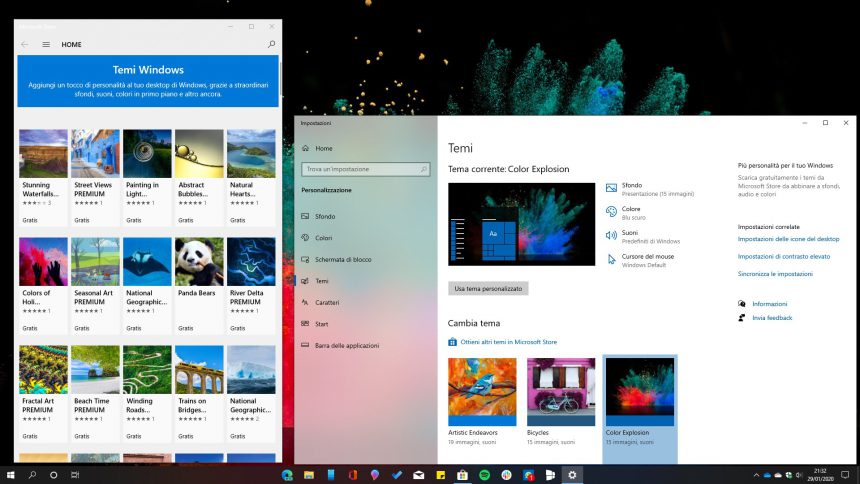Open Painting in Light theme in Store
Screen dimensions: 860x484
[x=147, y=177]
